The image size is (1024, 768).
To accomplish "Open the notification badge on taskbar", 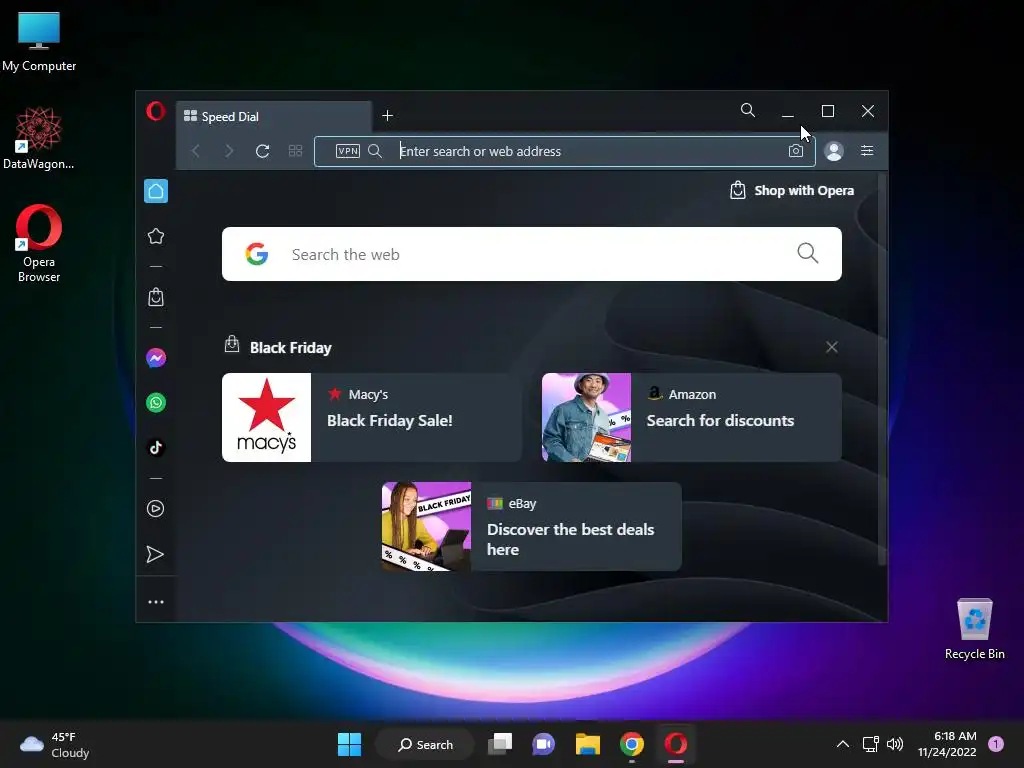I will pyautogui.click(x=996, y=744).
